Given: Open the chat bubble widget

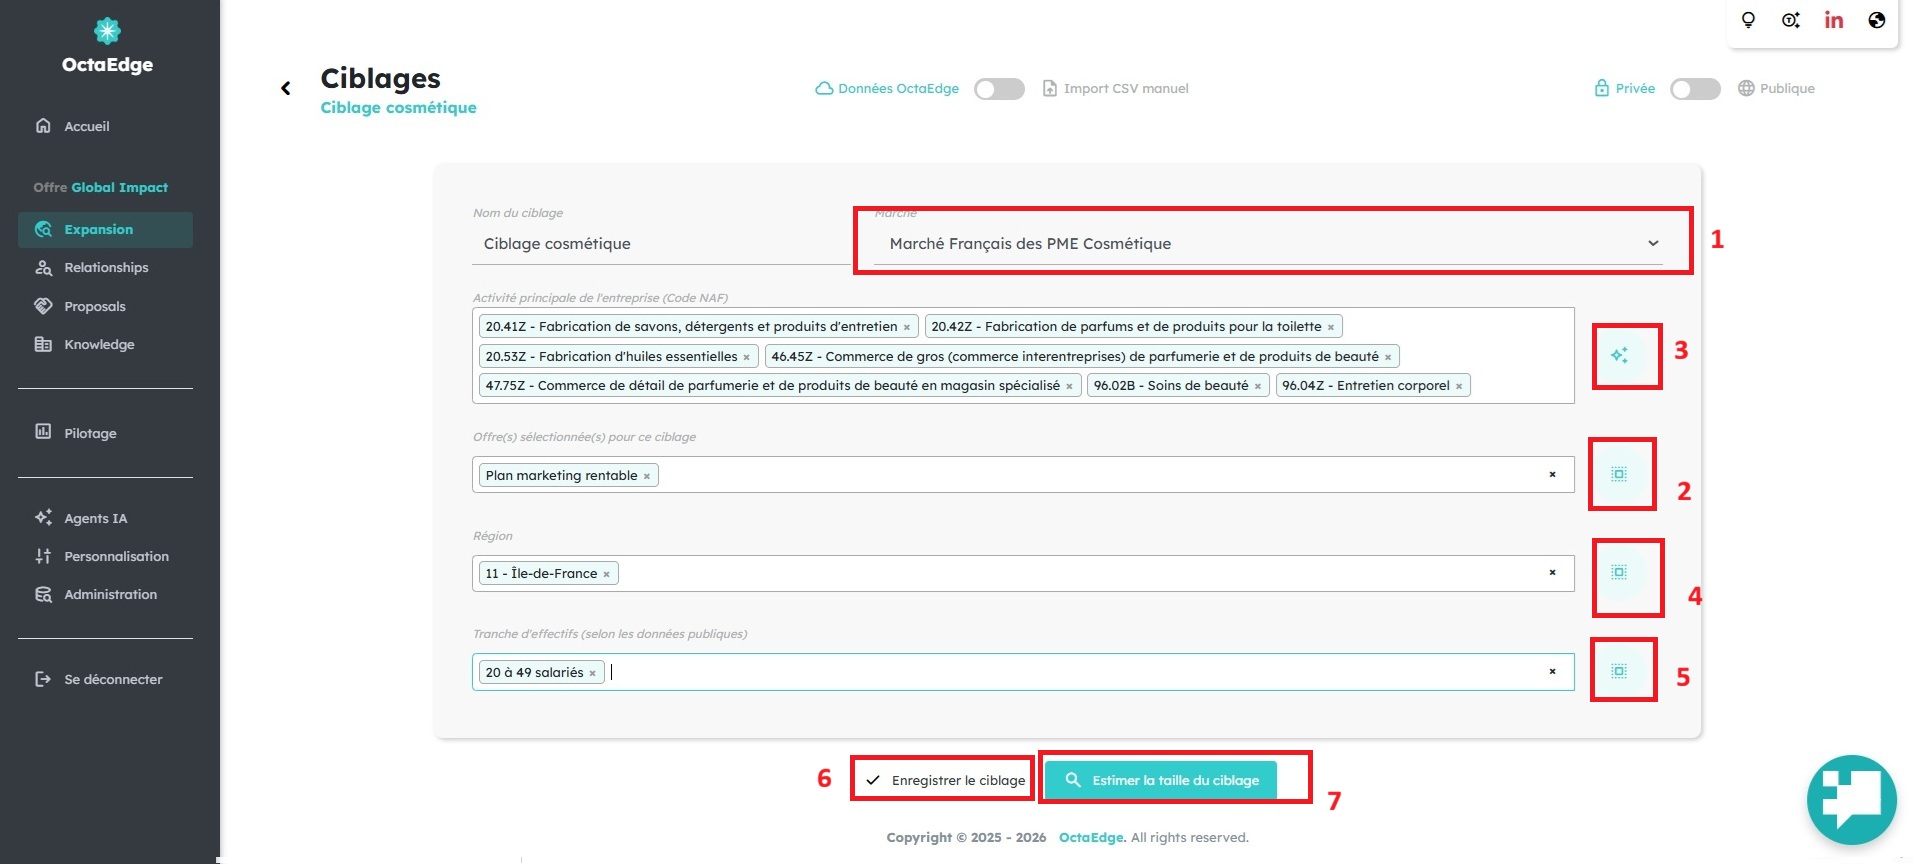Looking at the screenshot, I should (x=1851, y=799).
